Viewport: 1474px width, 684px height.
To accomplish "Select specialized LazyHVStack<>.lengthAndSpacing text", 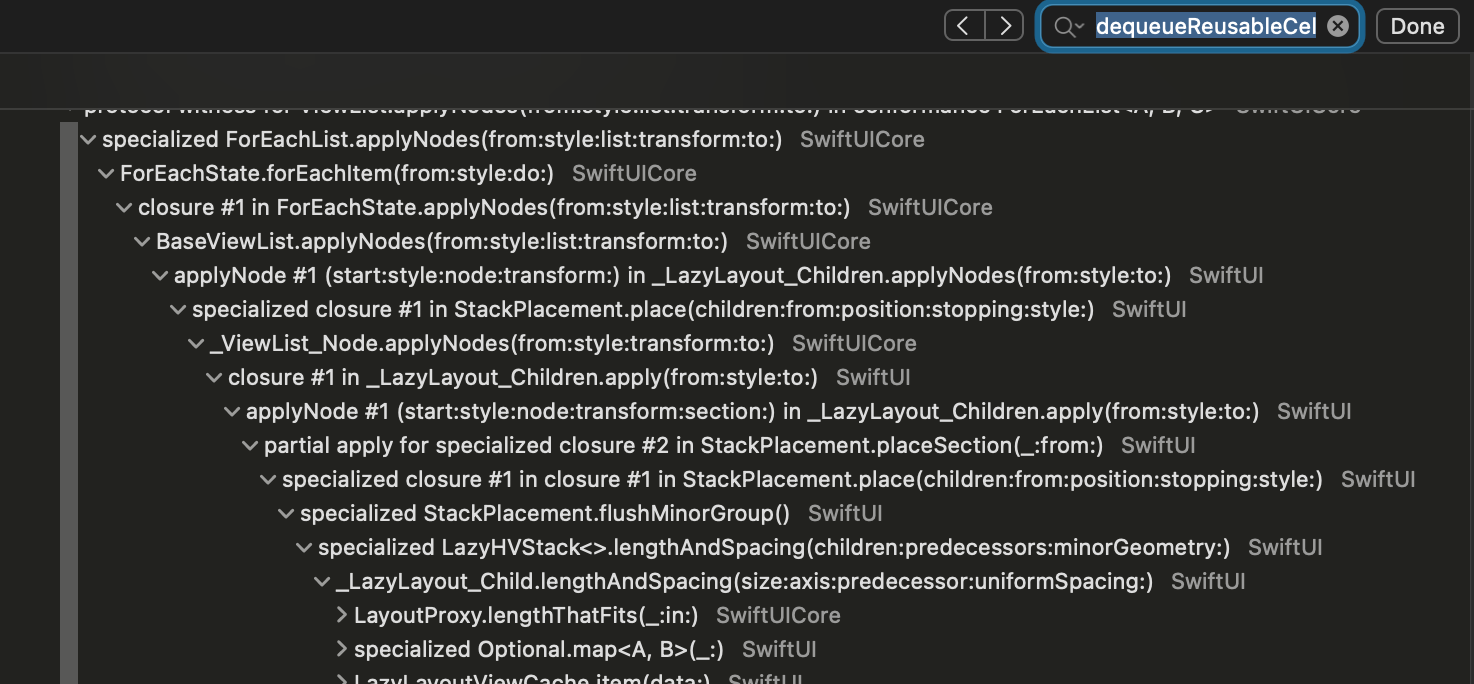I will 774,548.
